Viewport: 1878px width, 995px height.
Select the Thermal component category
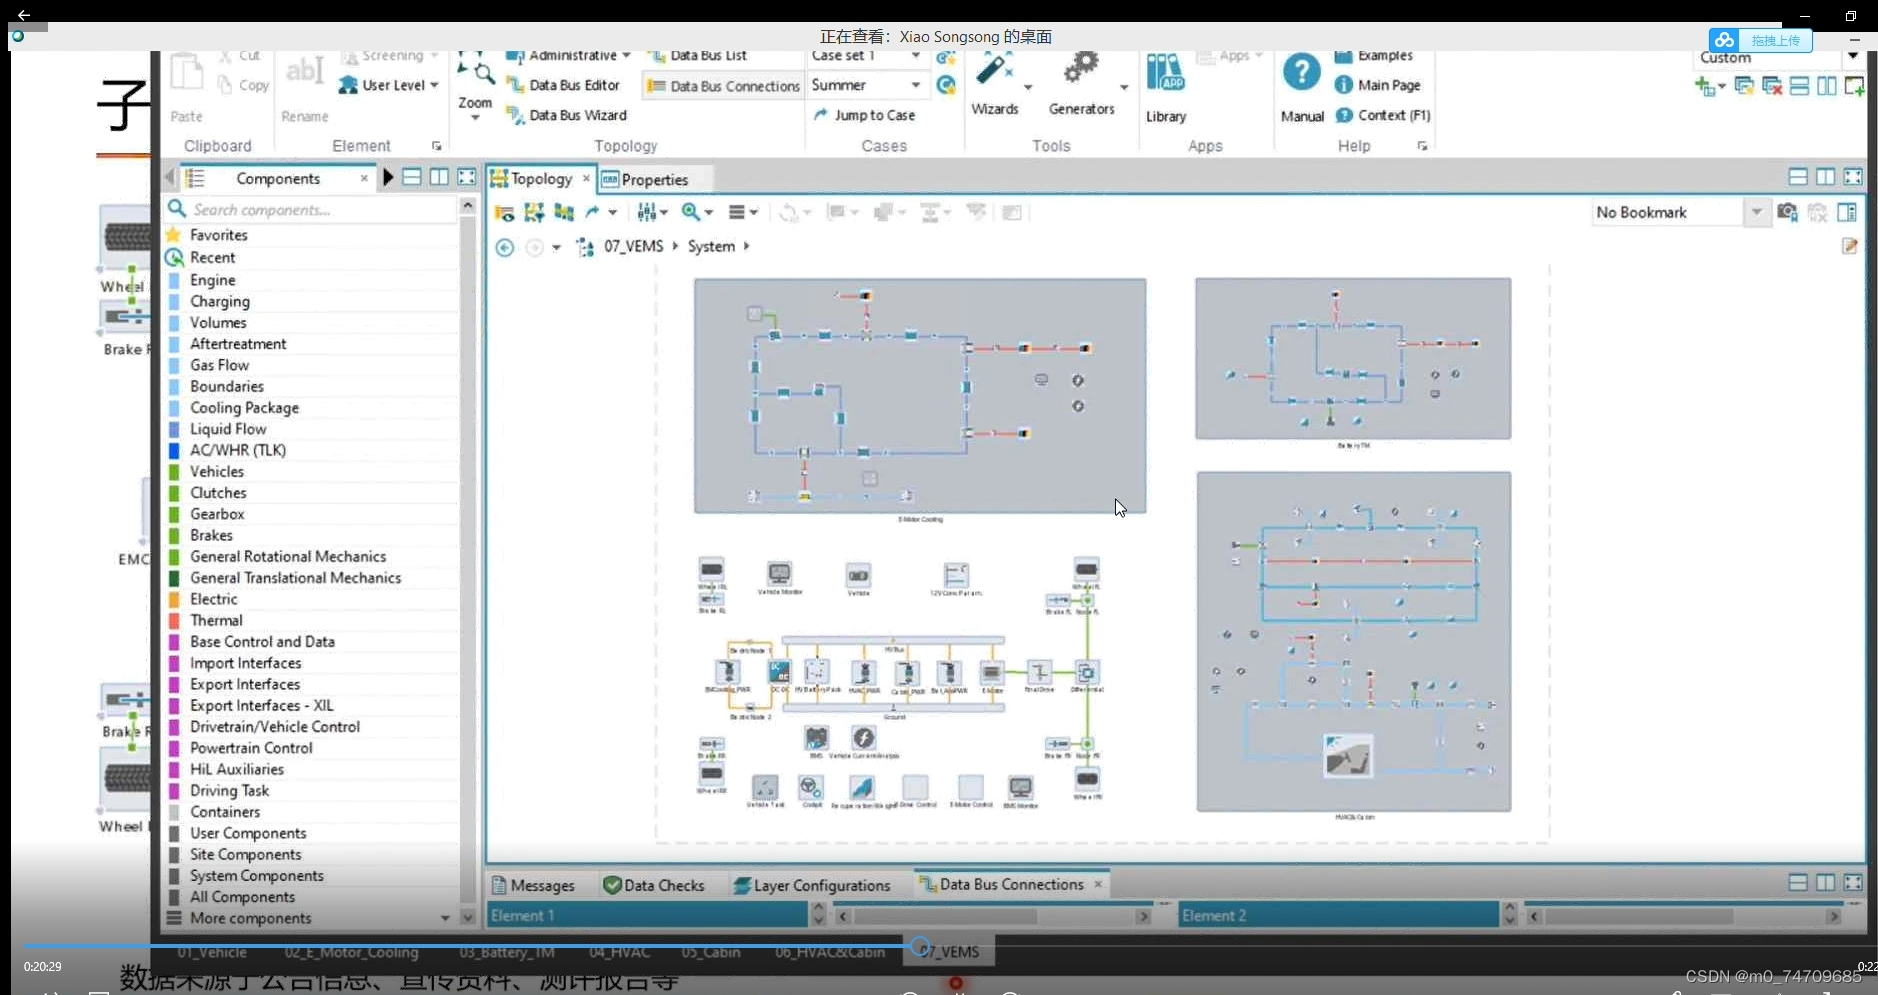[216, 620]
